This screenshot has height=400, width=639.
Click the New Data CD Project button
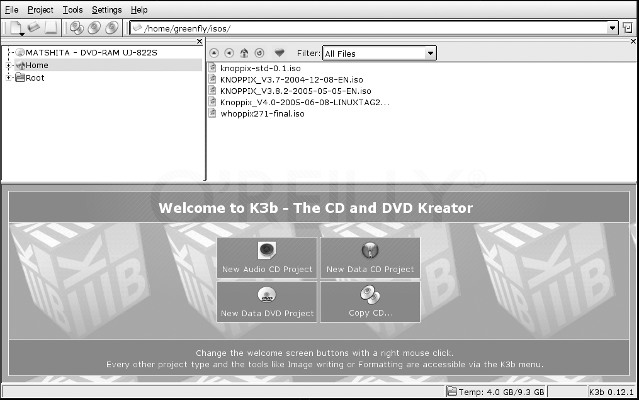[x=370, y=258]
